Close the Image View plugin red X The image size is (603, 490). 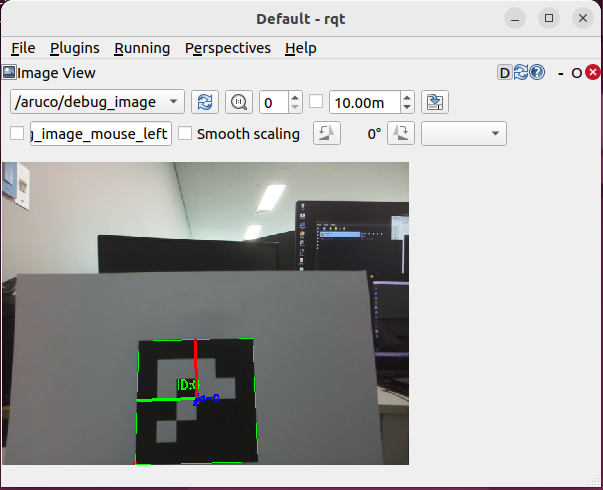tap(593, 72)
